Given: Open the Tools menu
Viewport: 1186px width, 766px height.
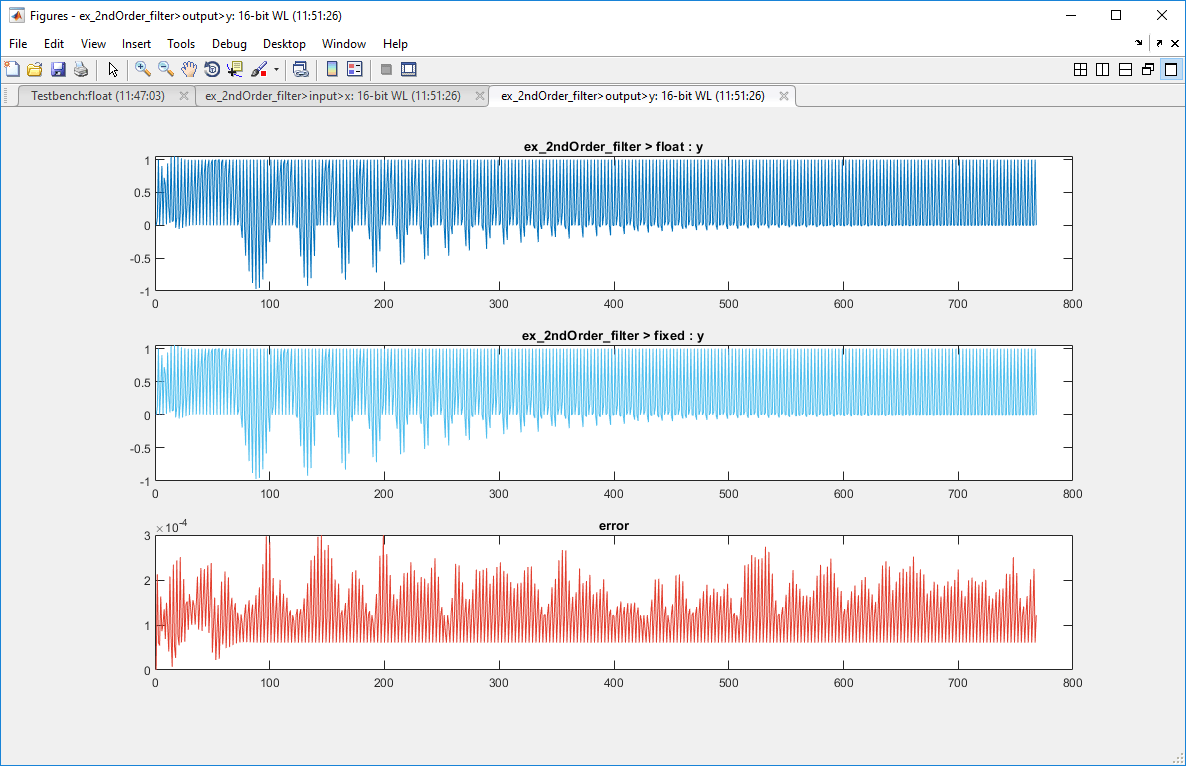Looking at the screenshot, I should pyautogui.click(x=181, y=44).
